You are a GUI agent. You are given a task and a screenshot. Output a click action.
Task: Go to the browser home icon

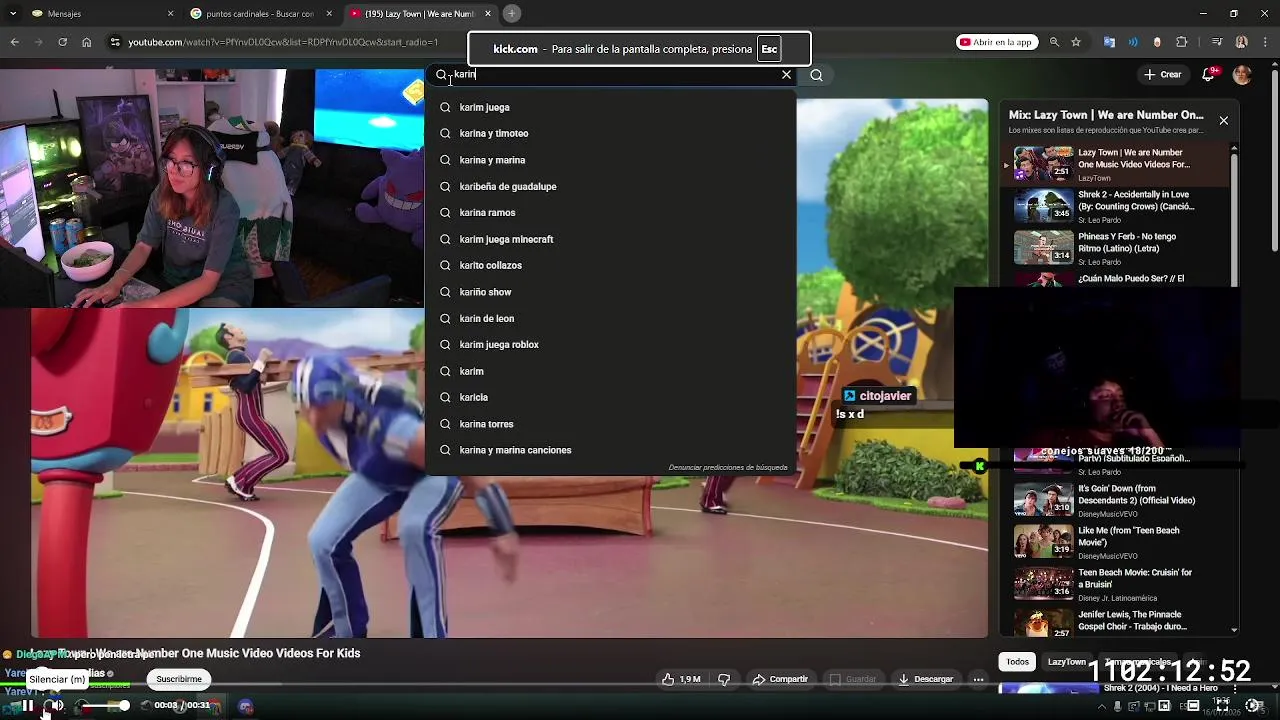point(87,42)
